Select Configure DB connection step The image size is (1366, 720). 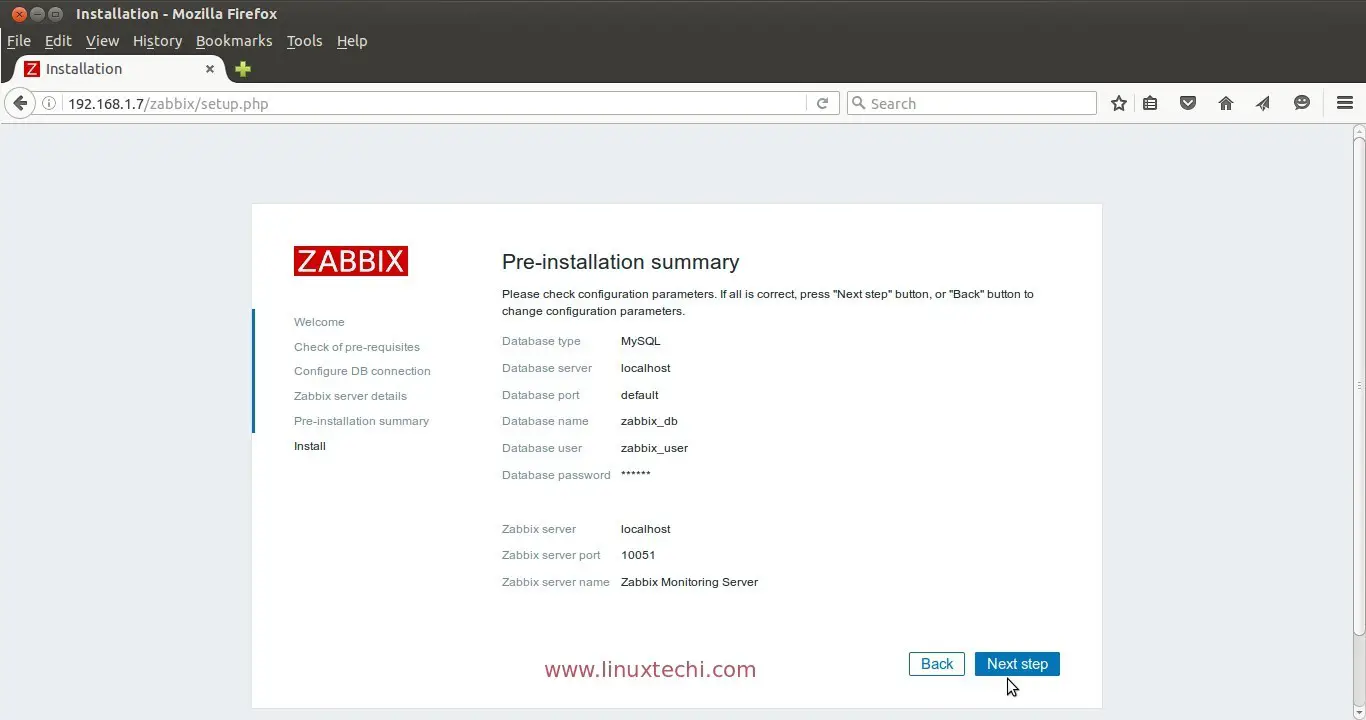pos(362,371)
